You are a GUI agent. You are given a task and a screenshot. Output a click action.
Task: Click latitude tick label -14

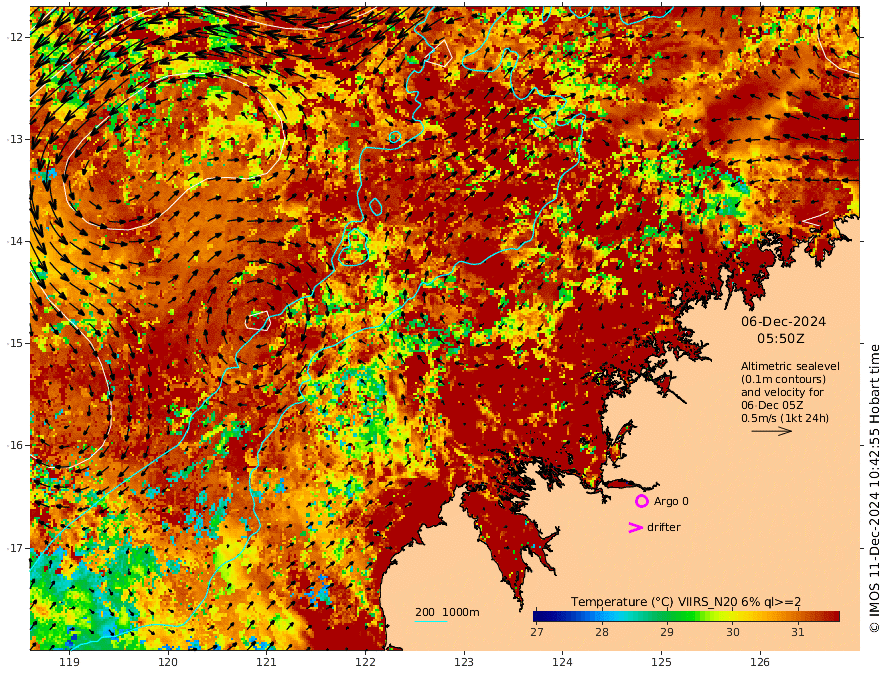[x=15, y=241]
